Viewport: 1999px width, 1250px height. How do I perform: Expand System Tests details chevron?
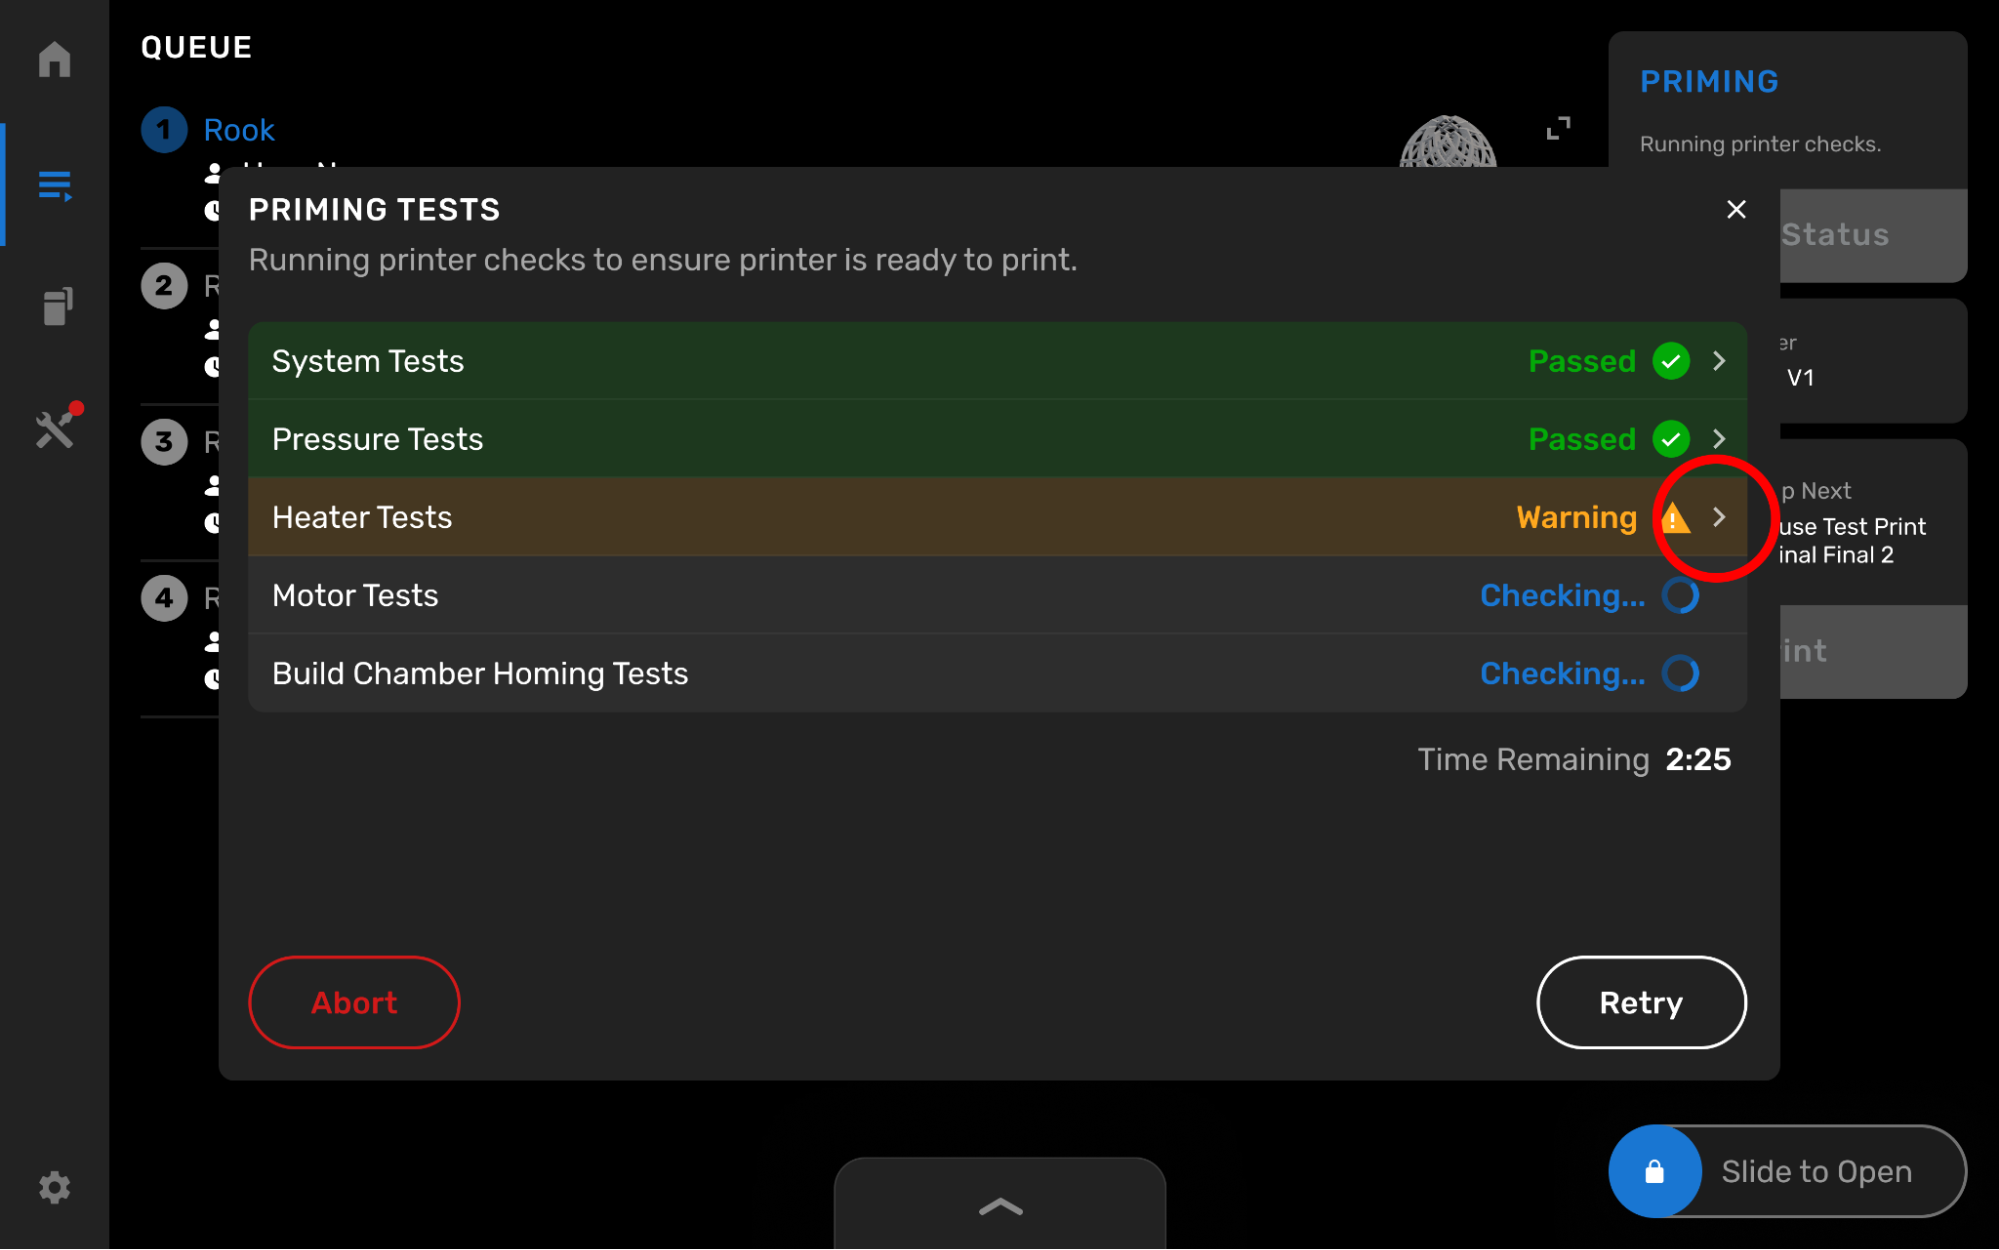[x=1719, y=361]
